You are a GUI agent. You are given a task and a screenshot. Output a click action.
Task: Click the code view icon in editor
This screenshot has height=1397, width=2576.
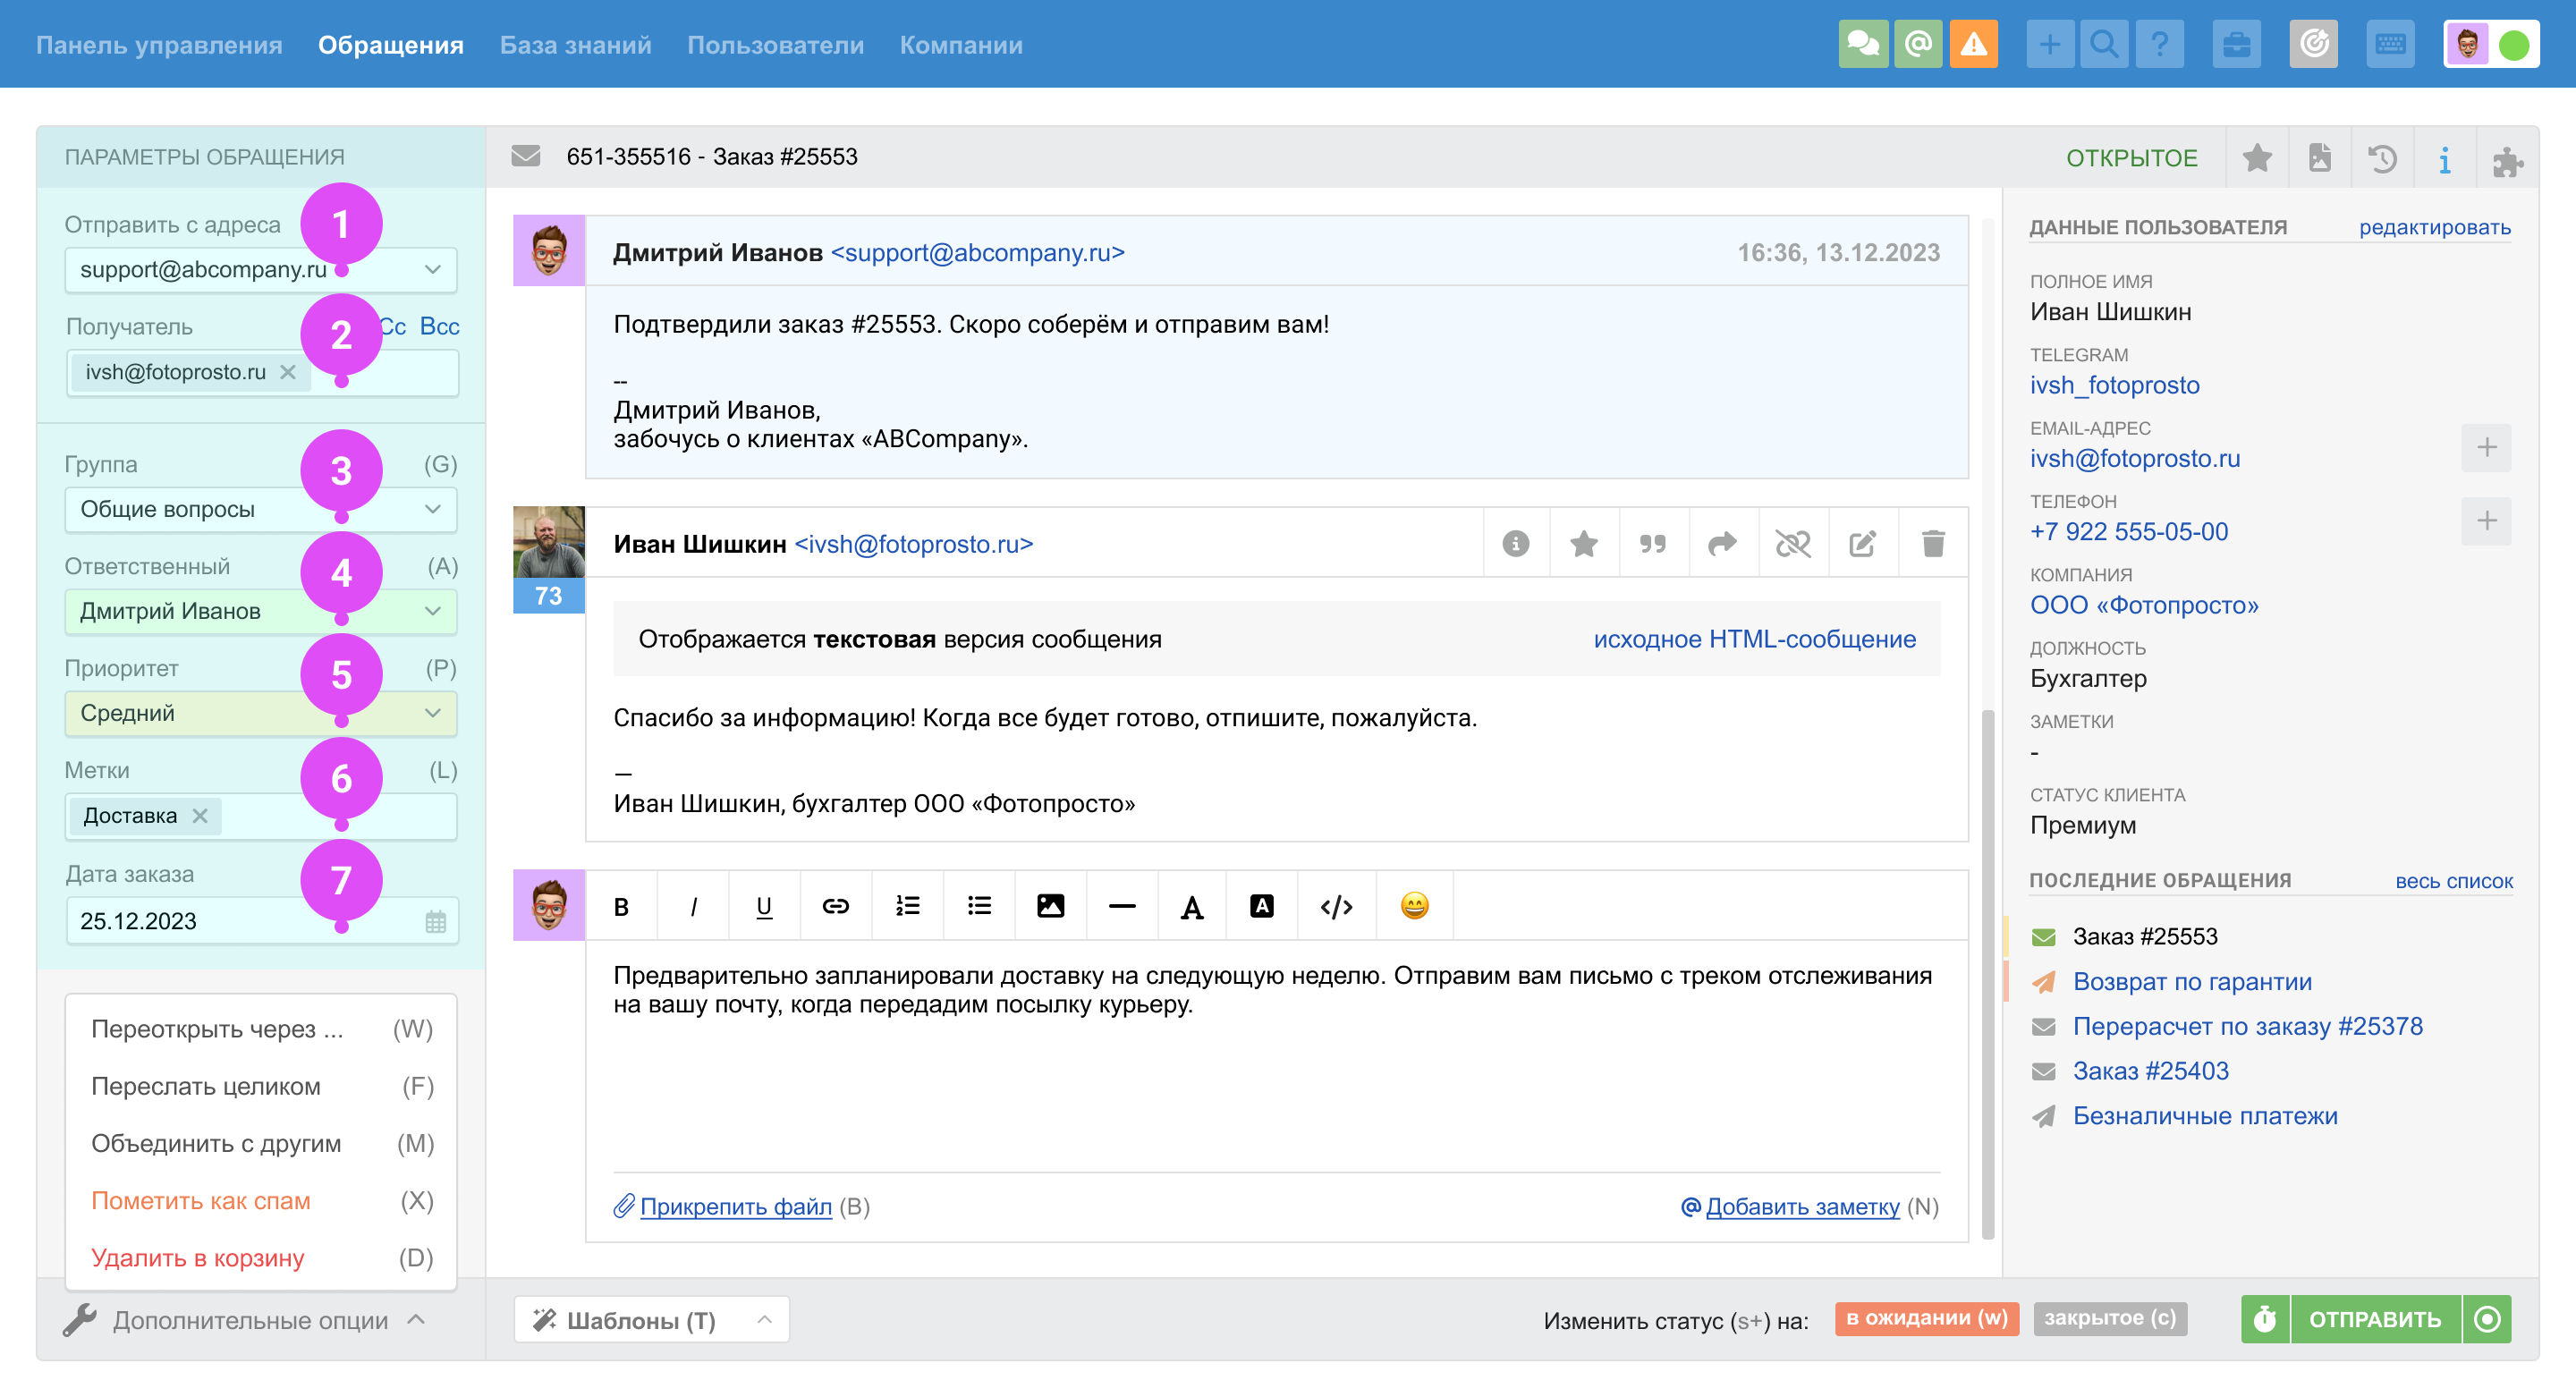click(x=1336, y=906)
